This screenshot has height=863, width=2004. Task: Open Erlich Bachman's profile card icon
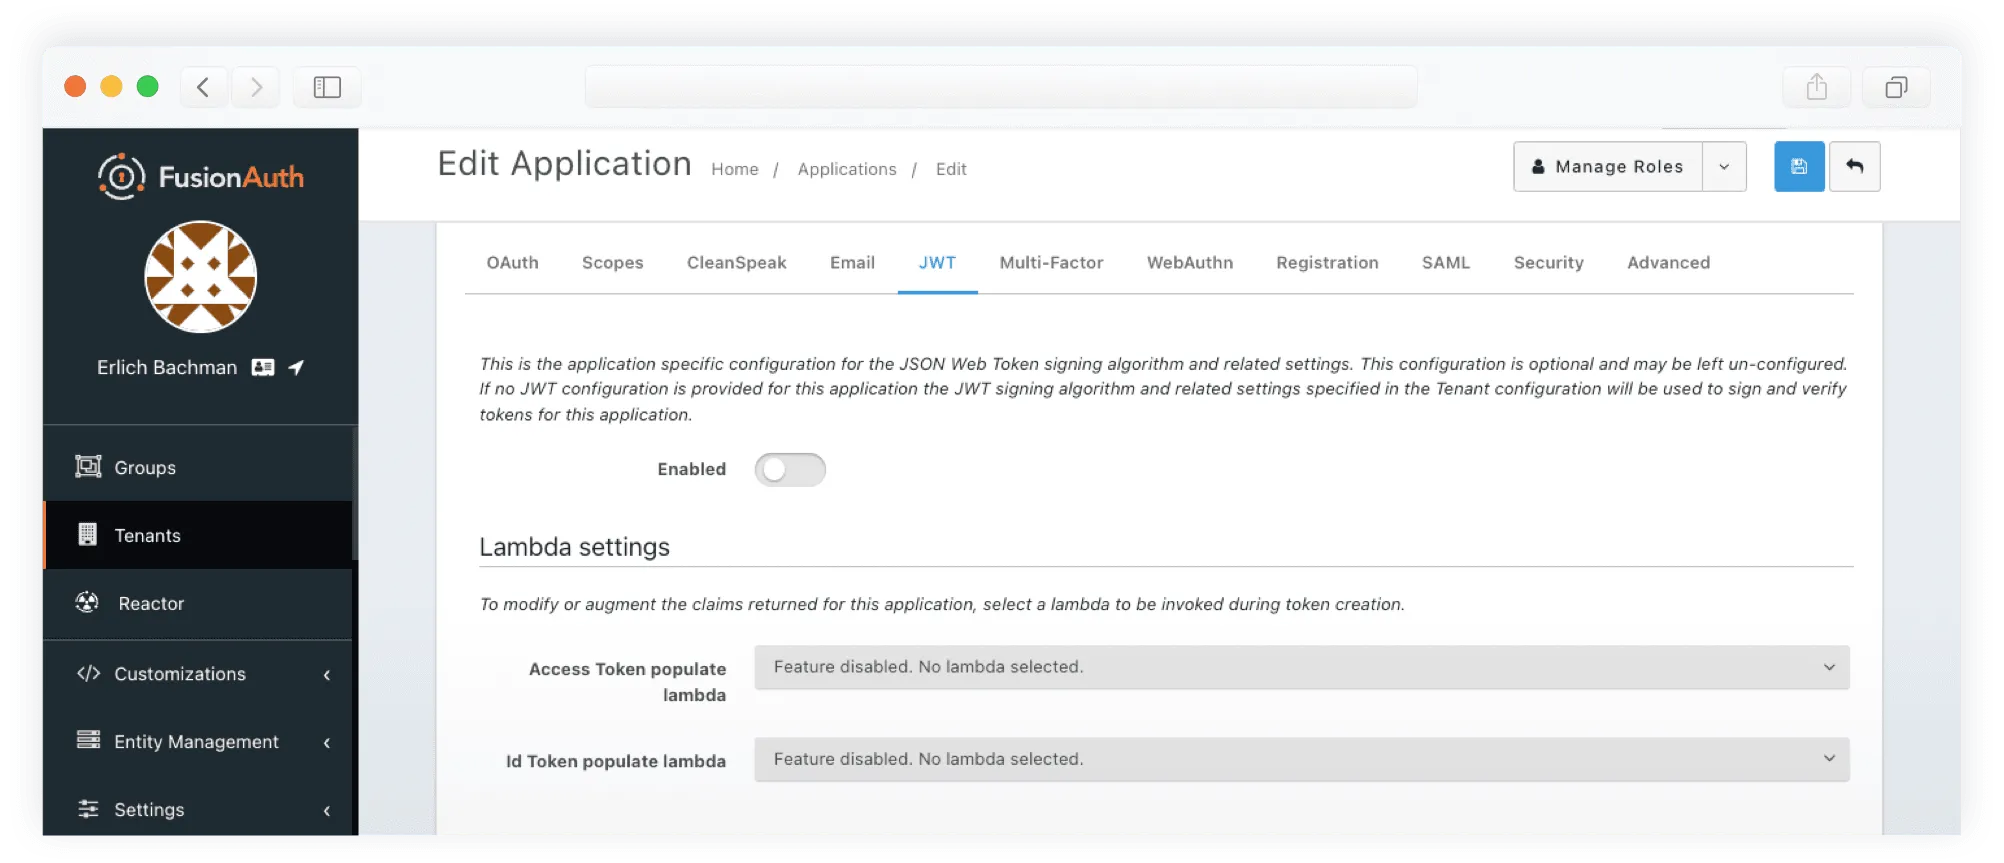(x=263, y=367)
